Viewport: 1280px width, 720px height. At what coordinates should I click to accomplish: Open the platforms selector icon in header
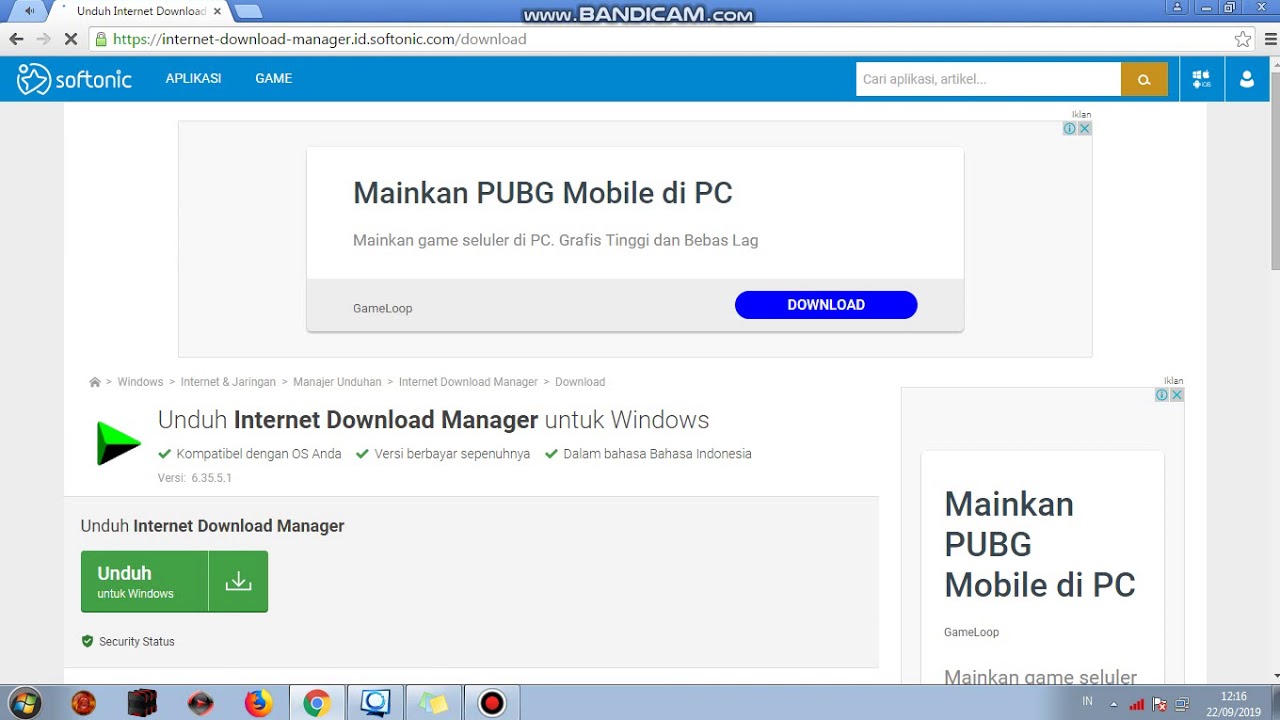tap(1201, 79)
